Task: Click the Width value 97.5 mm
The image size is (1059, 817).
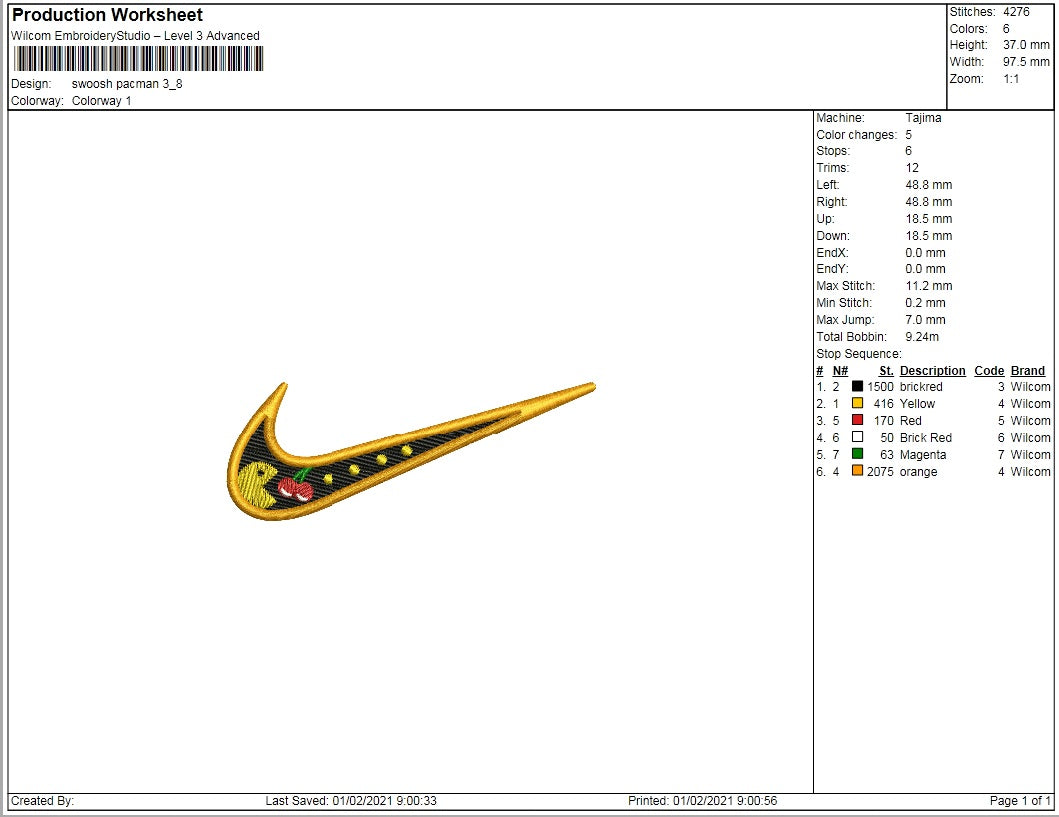Action: [x=1026, y=61]
